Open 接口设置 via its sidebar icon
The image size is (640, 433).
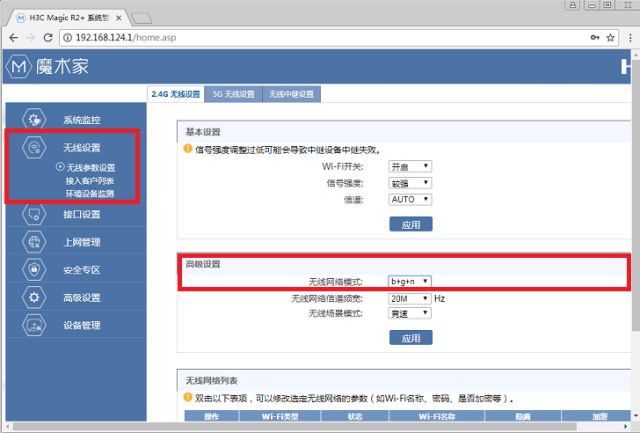point(34,214)
